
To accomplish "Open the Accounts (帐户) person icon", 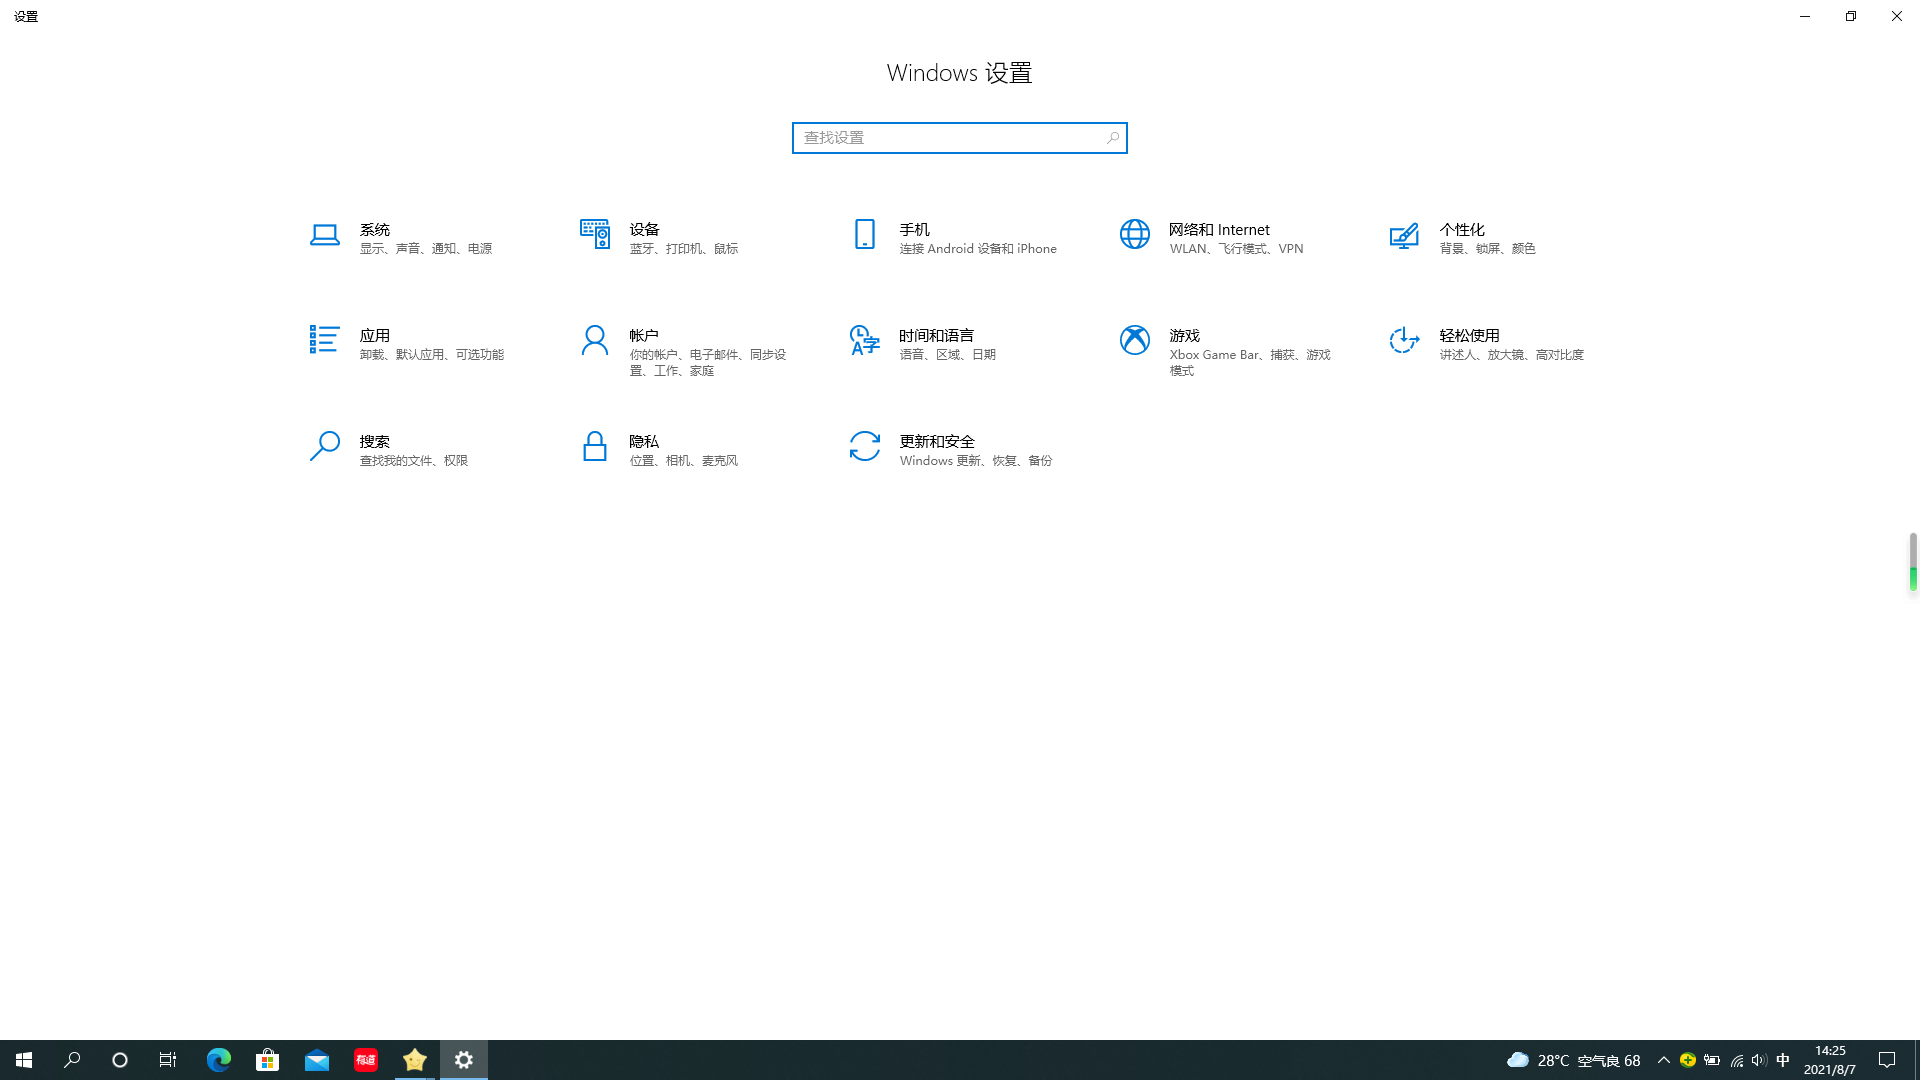I will (595, 341).
